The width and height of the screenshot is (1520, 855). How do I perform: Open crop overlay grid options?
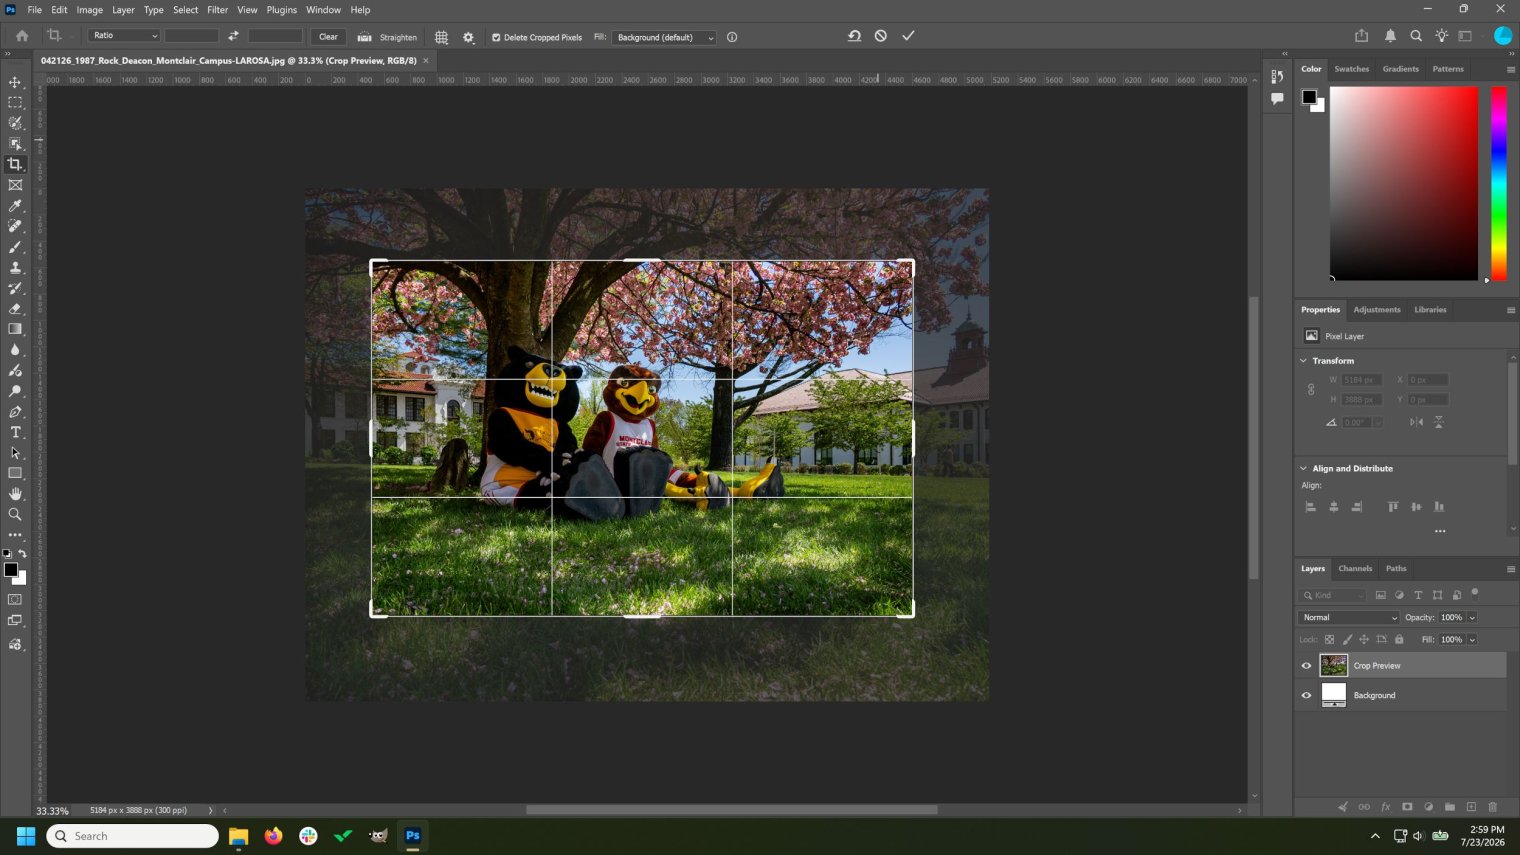tap(441, 37)
